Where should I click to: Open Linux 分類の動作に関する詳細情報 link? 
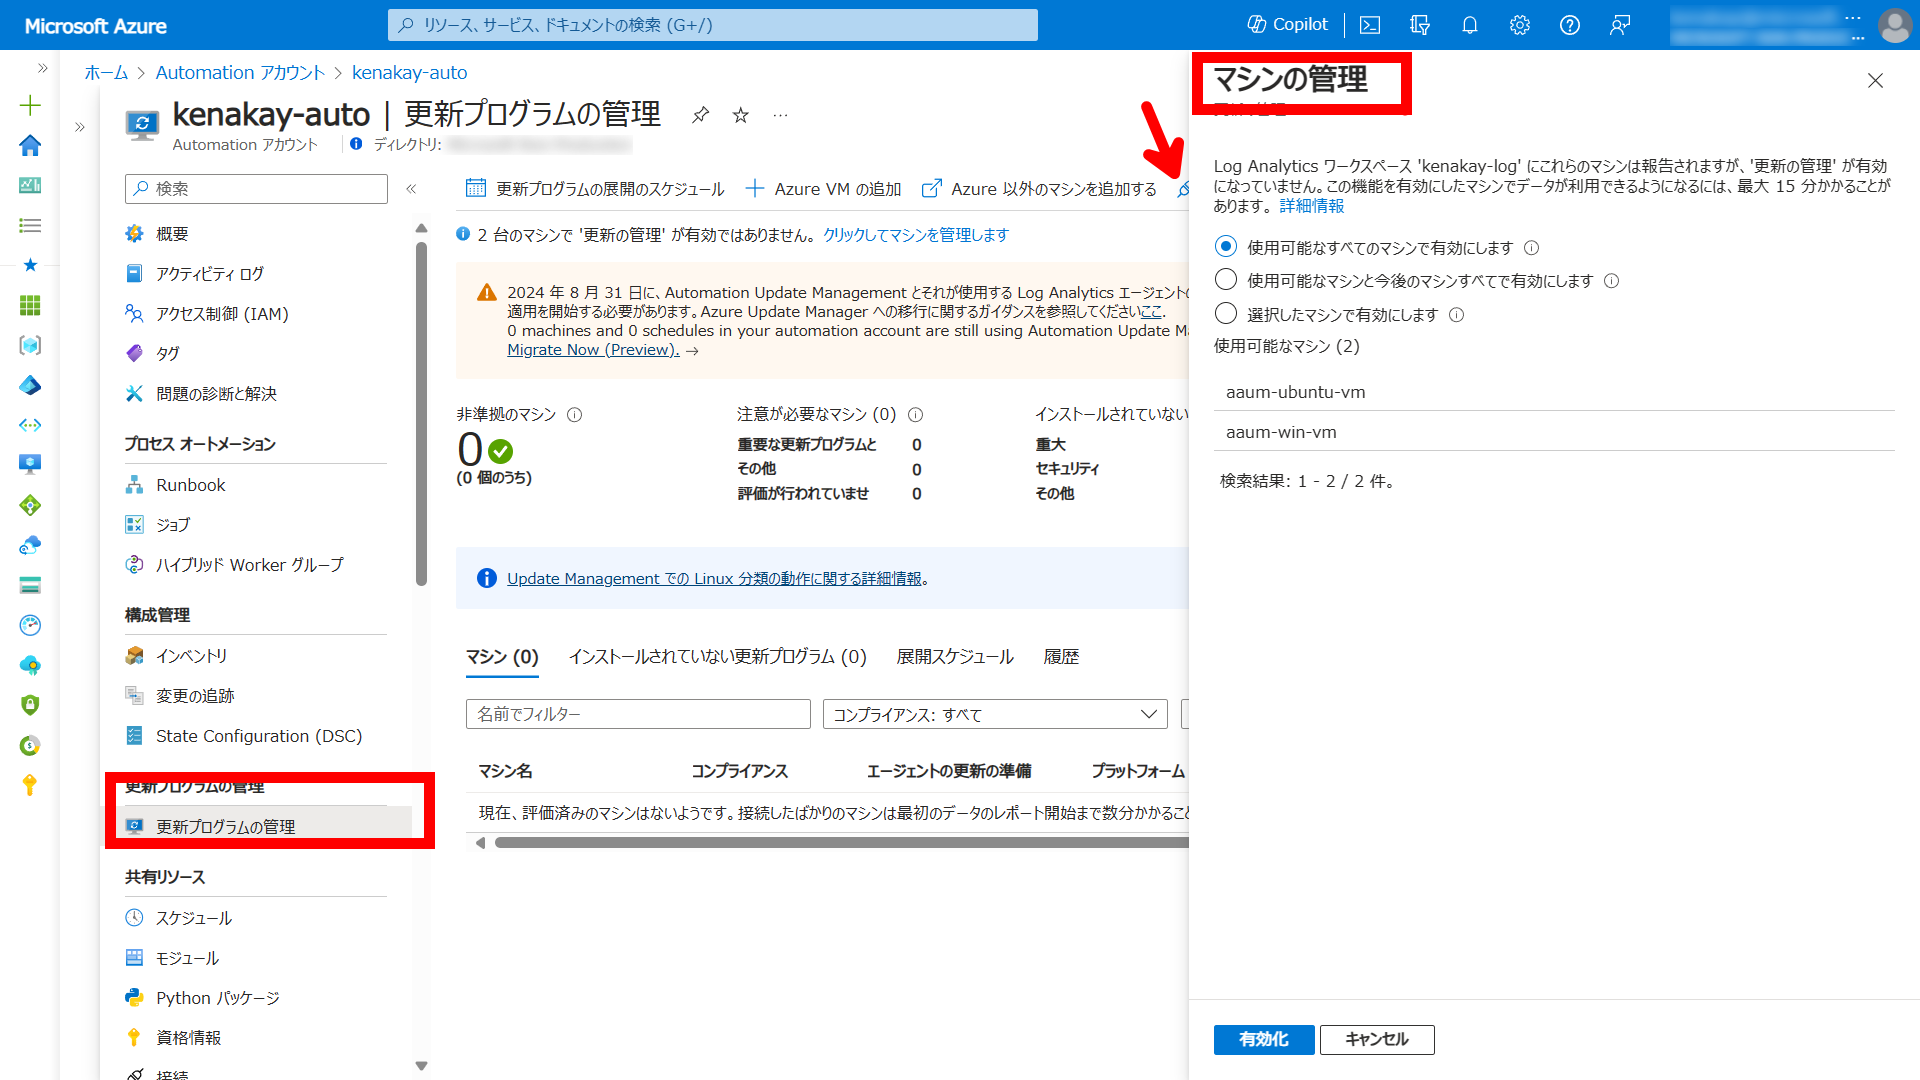717,579
